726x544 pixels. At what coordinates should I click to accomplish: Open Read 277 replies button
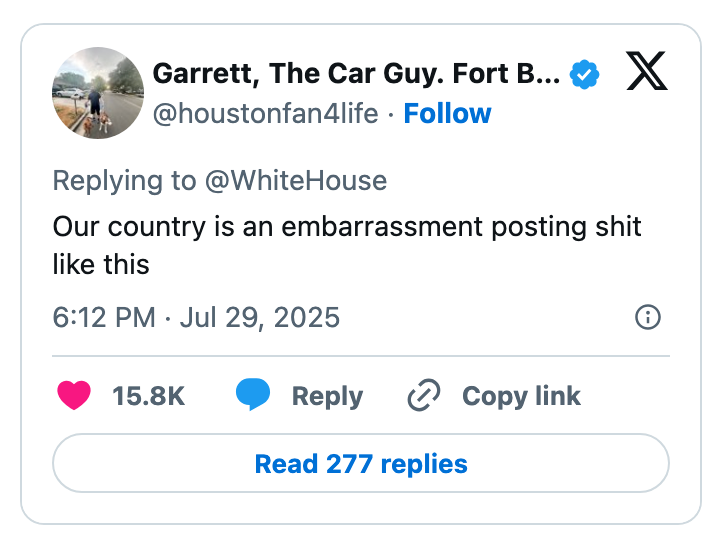tap(361, 464)
